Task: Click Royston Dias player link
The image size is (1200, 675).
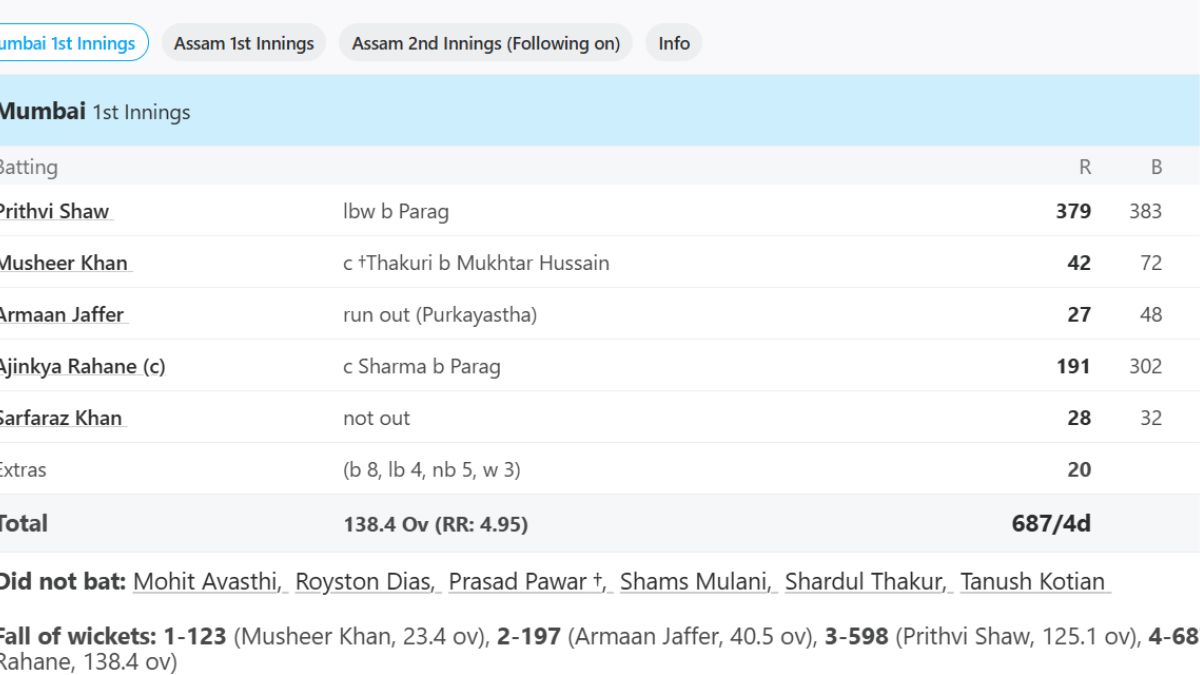Action: (x=366, y=581)
